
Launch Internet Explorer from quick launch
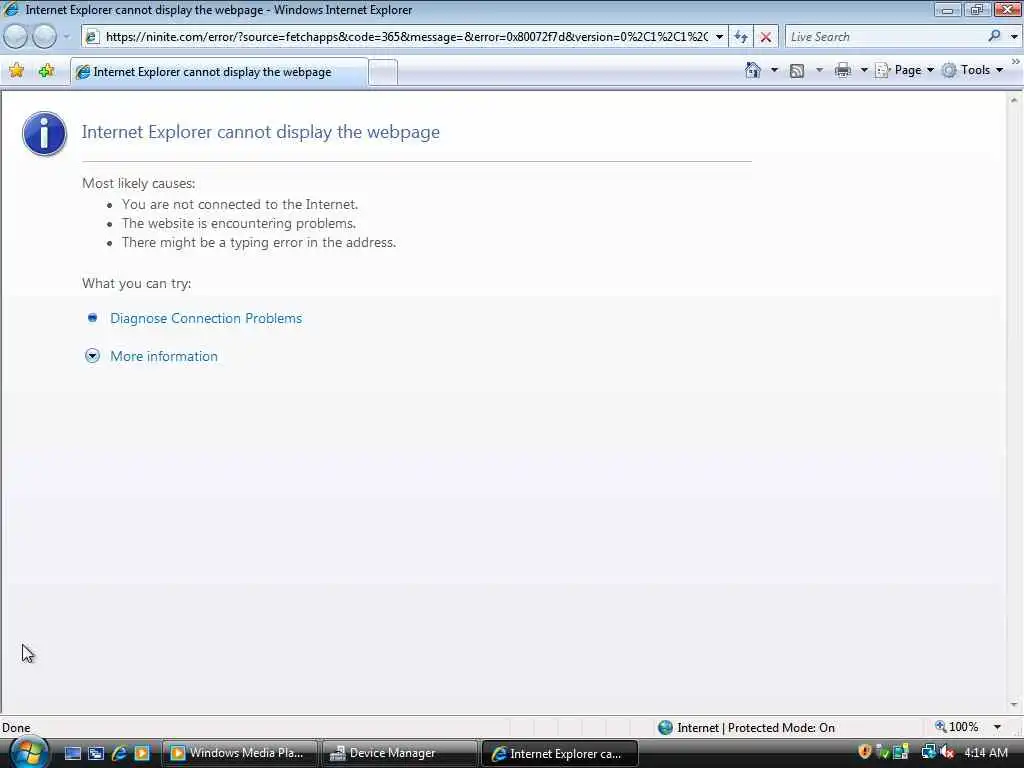pos(119,754)
